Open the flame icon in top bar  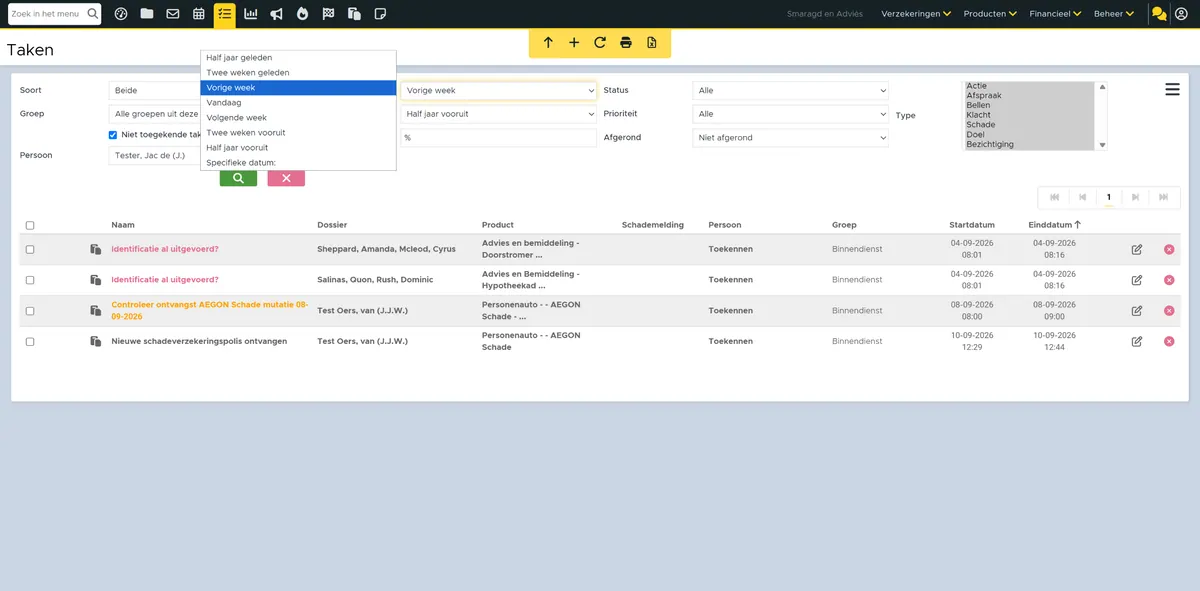click(302, 14)
